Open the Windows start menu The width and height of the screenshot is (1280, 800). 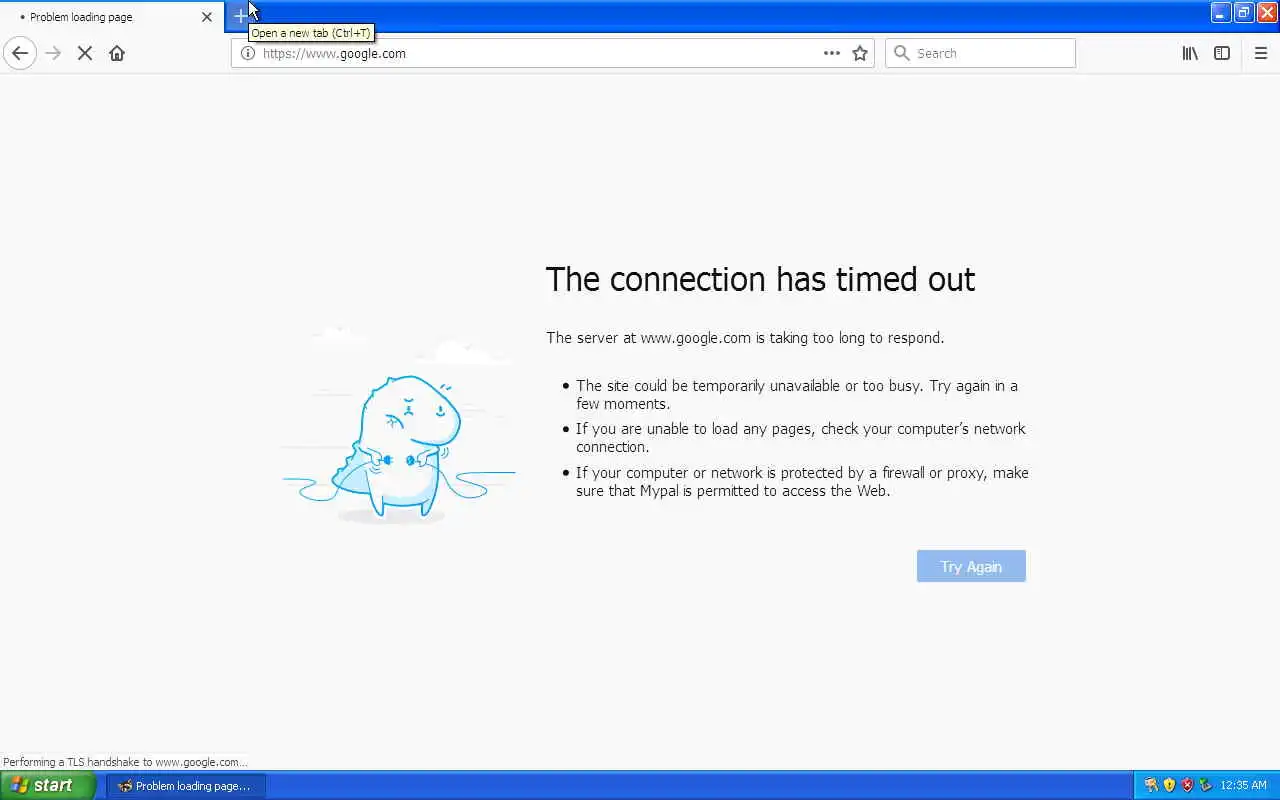click(48, 785)
